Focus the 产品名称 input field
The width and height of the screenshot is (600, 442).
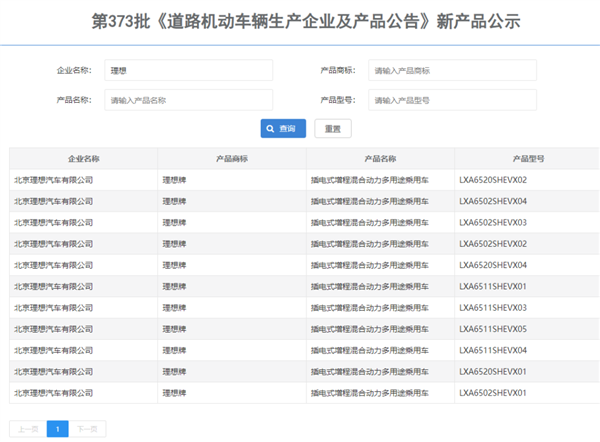189,100
